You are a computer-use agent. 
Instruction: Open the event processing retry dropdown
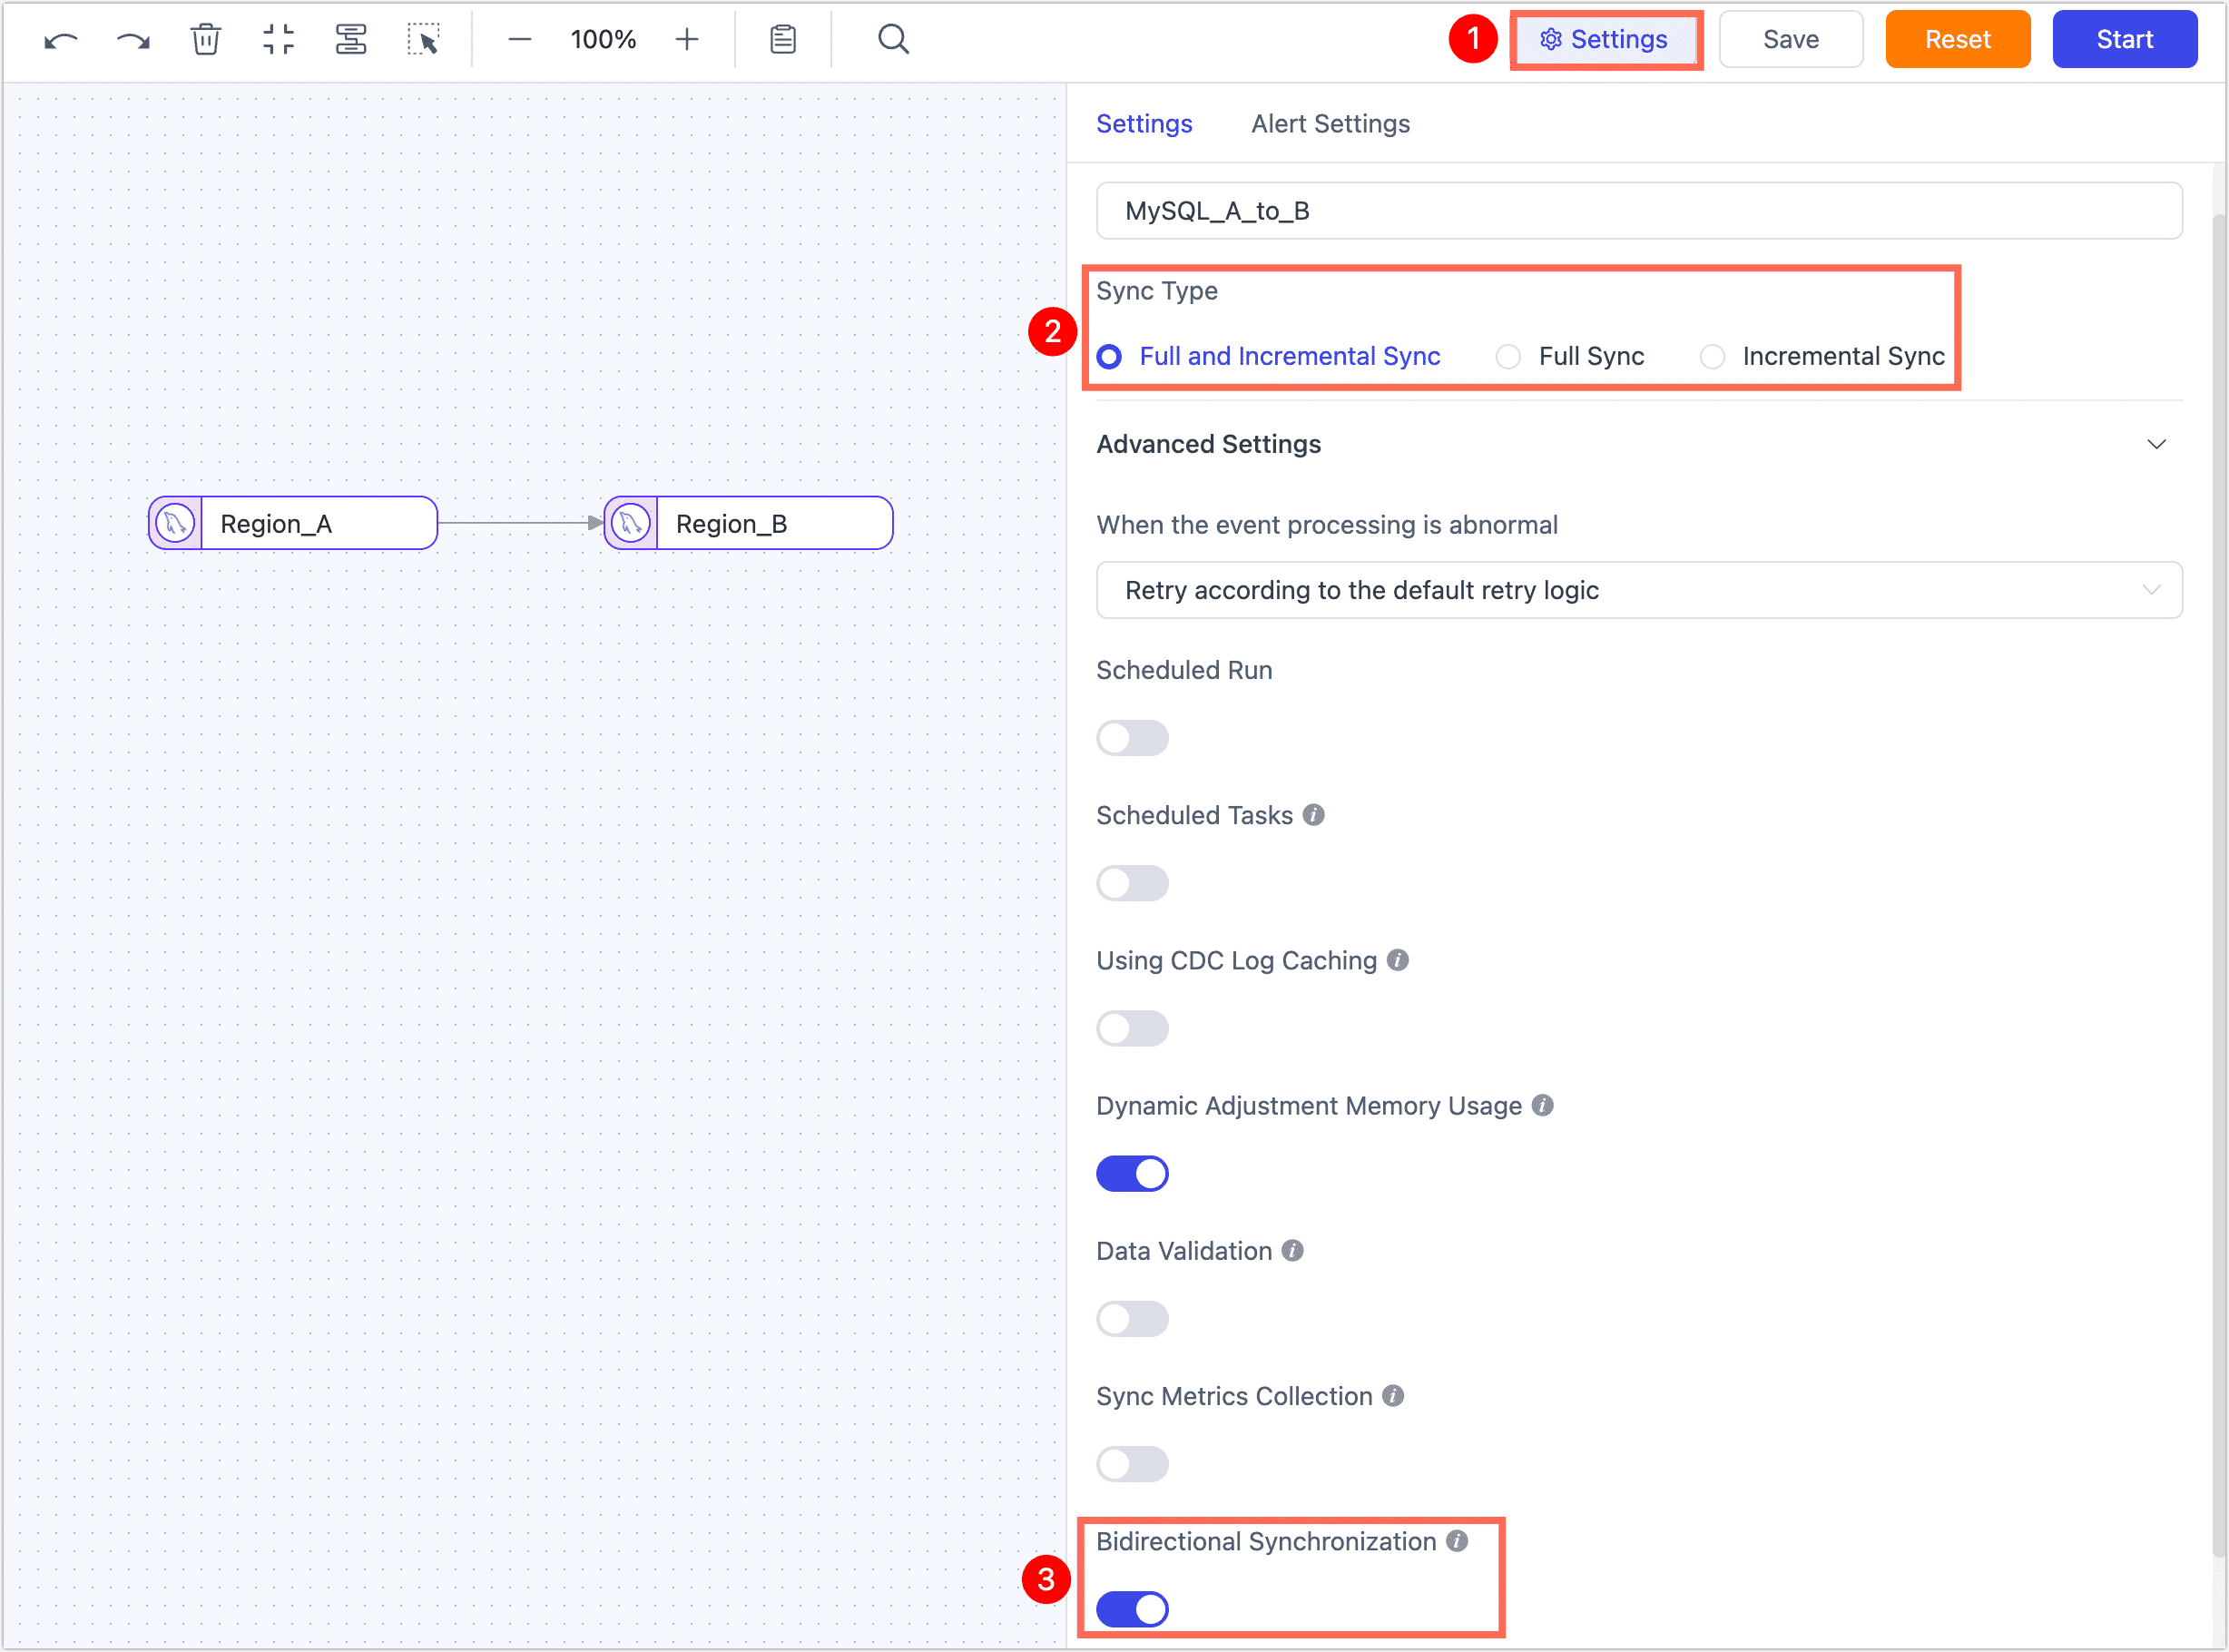(x=1638, y=590)
